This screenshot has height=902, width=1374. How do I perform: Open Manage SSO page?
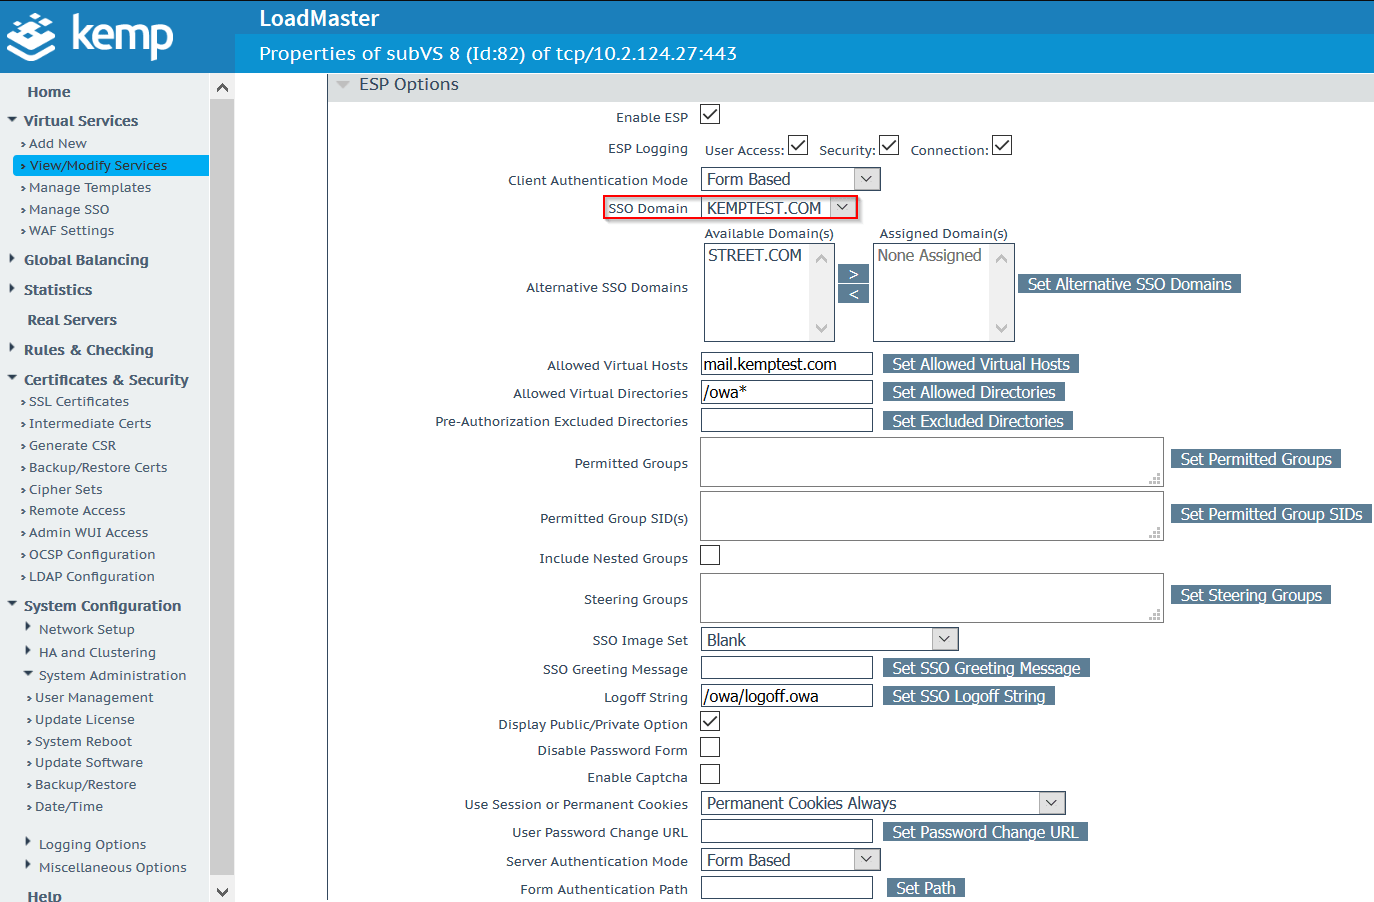coord(69,210)
